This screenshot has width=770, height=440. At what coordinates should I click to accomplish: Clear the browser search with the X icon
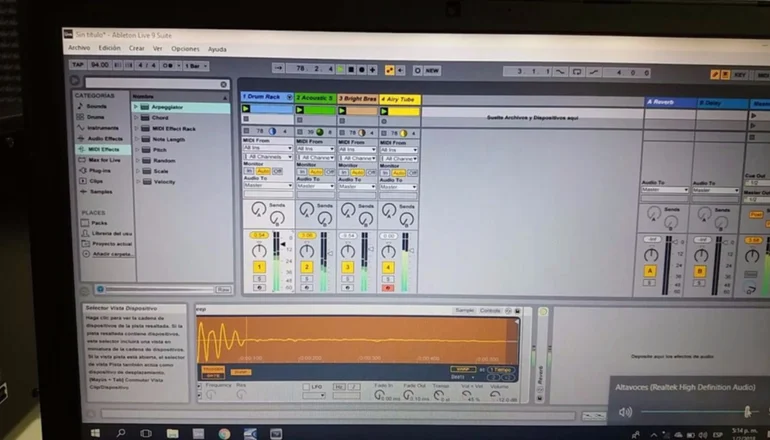click(x=224, y=84)
